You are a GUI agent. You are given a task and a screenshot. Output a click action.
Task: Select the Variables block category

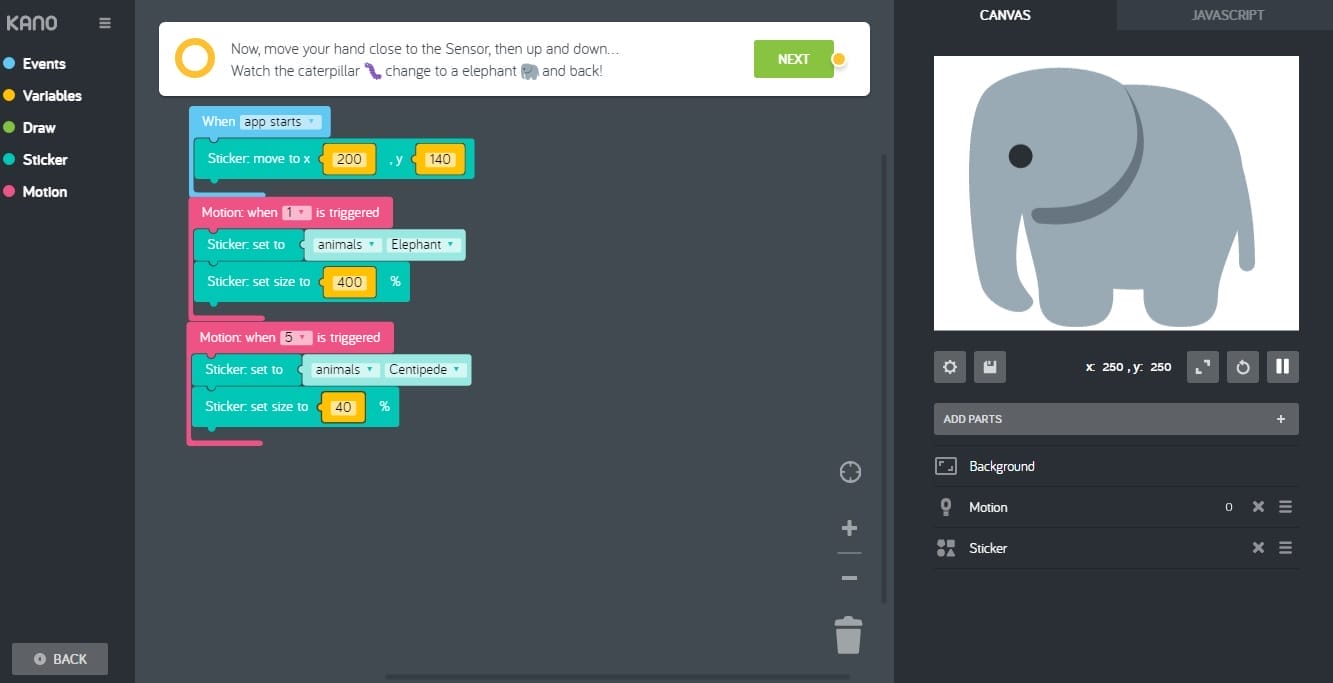coord(52,96)
